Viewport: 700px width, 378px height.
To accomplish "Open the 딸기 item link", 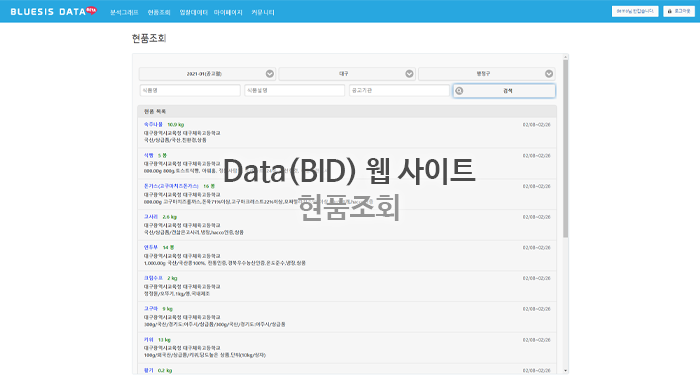I will coord(148,370).
